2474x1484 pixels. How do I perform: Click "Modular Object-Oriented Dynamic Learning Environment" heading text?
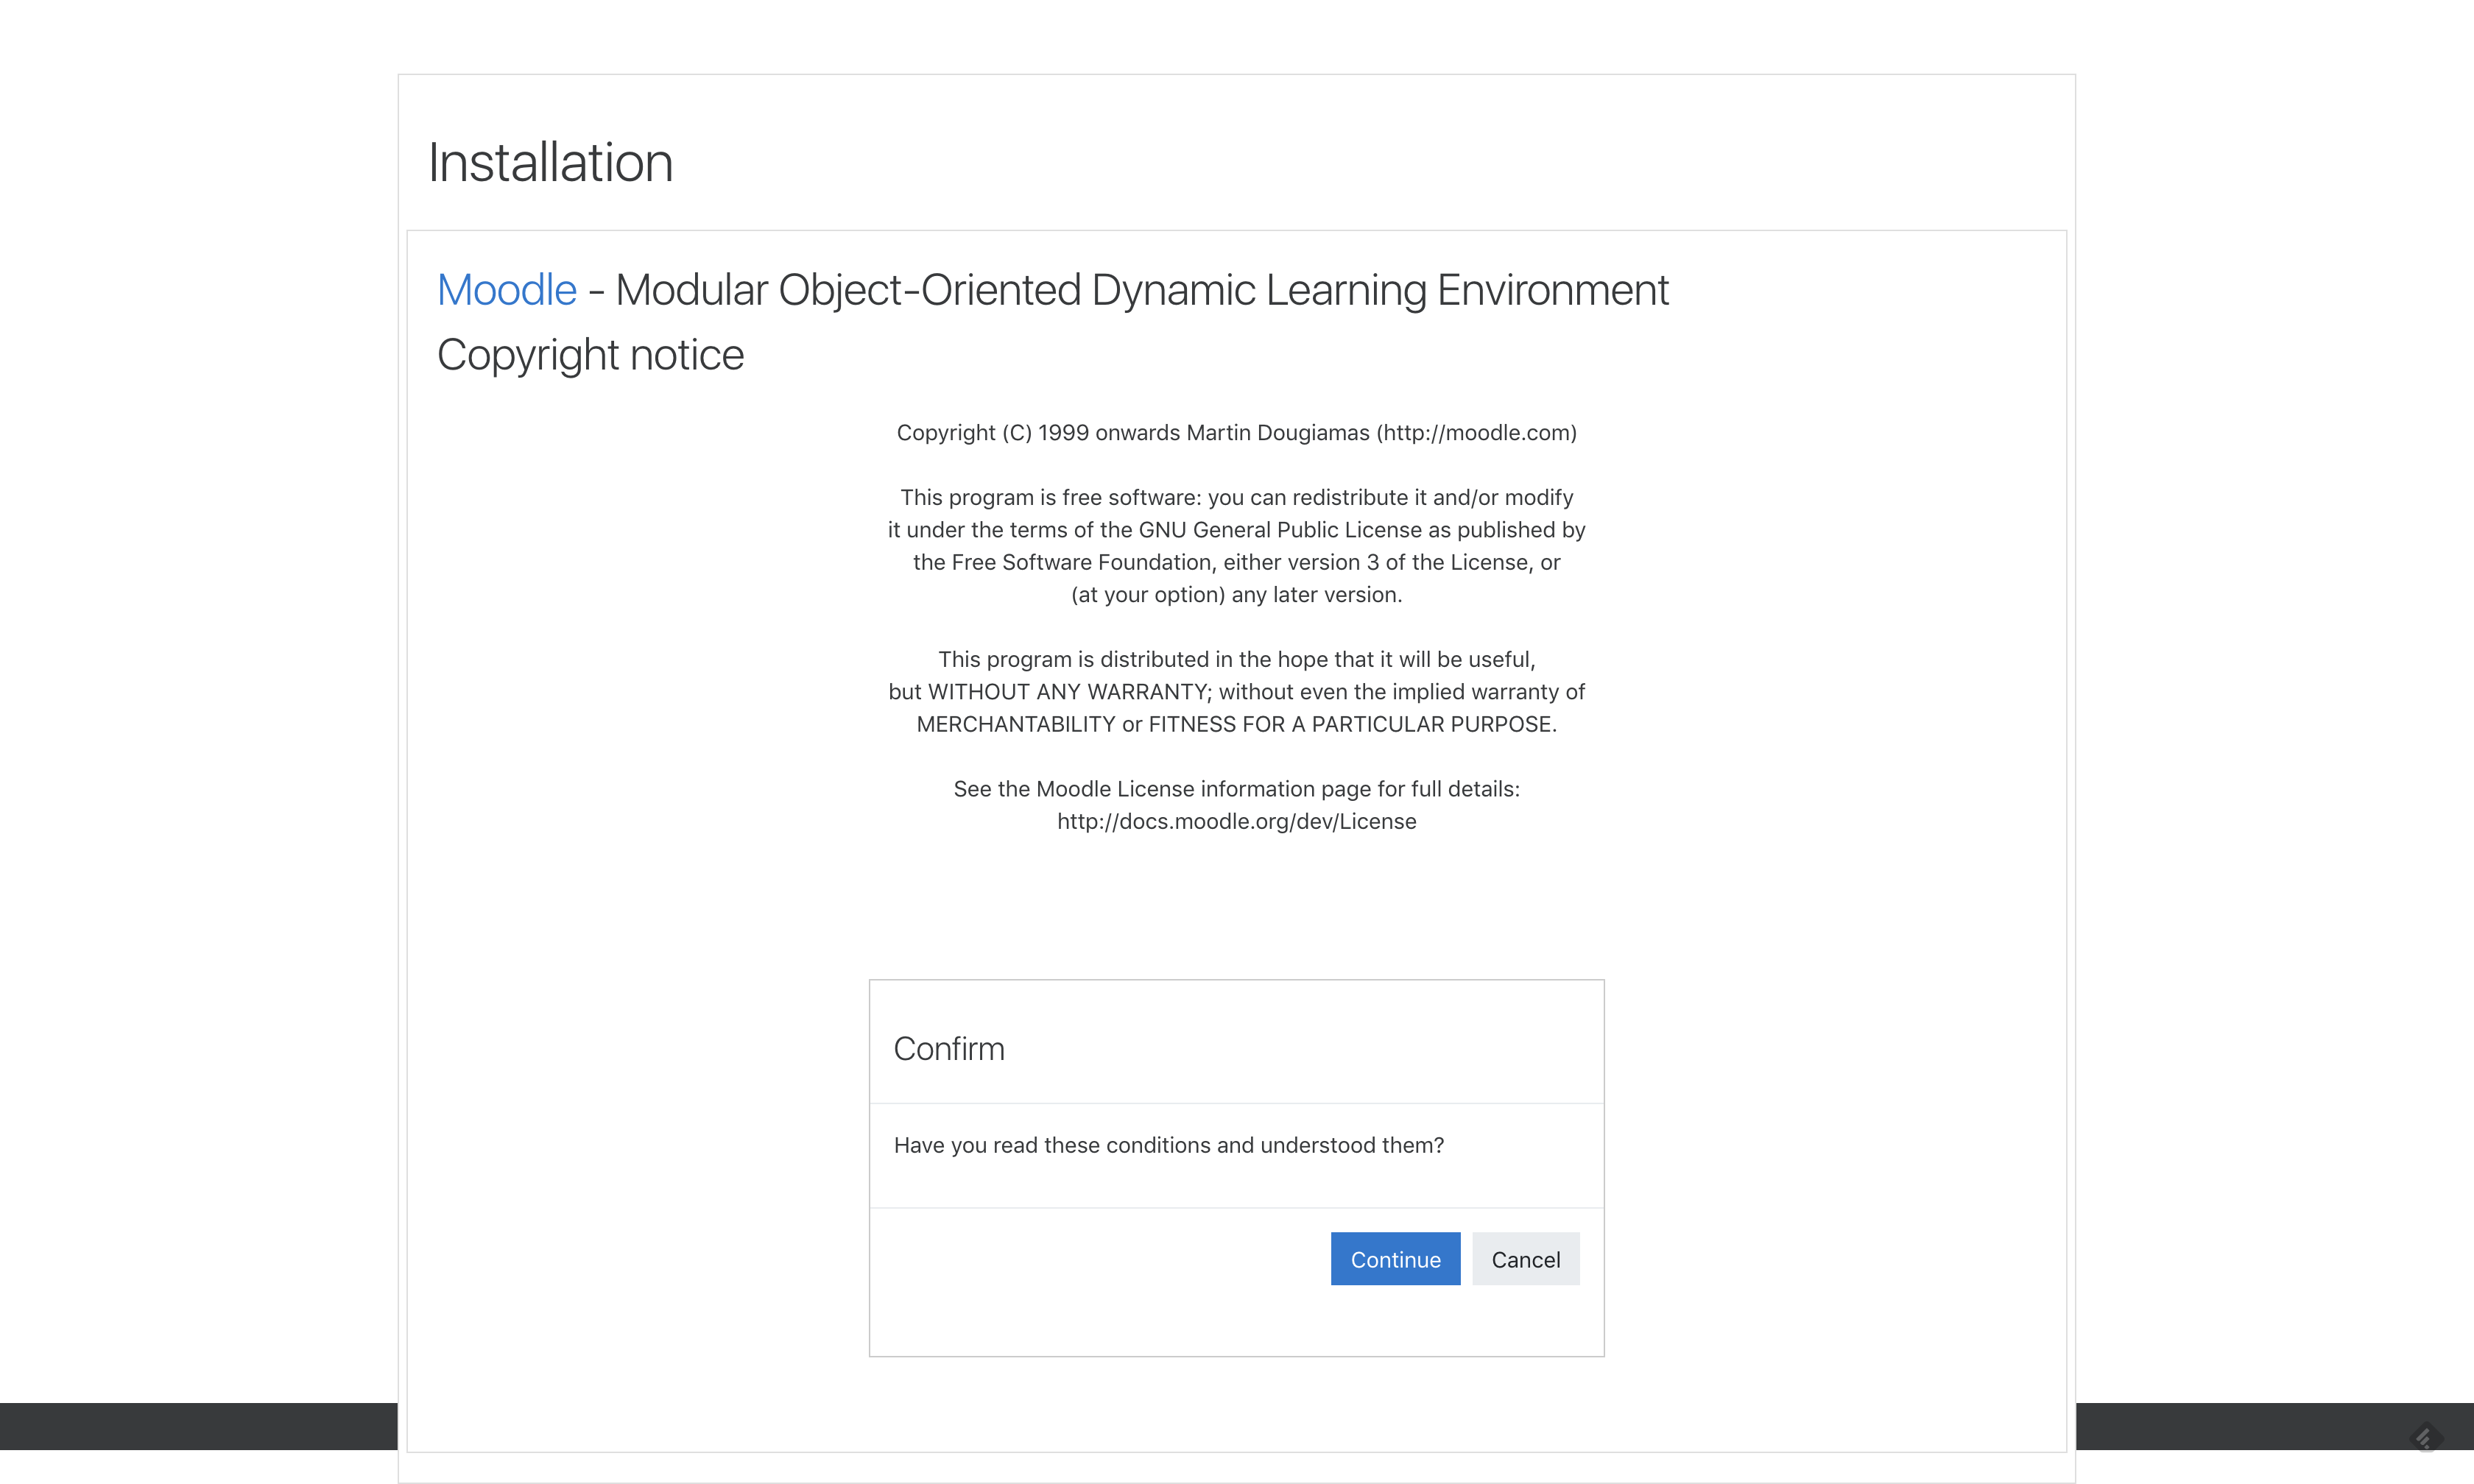(1142, 290)
